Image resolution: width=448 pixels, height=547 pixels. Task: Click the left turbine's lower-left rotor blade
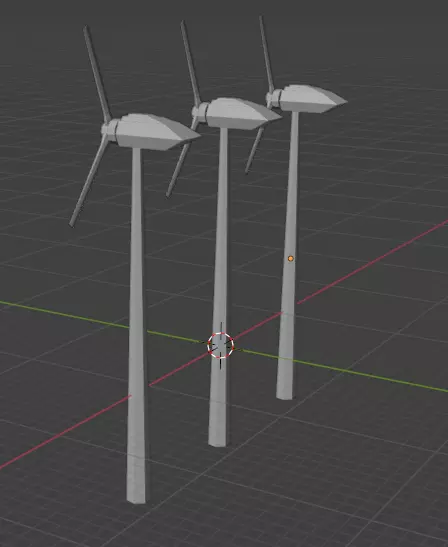pos(89,181)
